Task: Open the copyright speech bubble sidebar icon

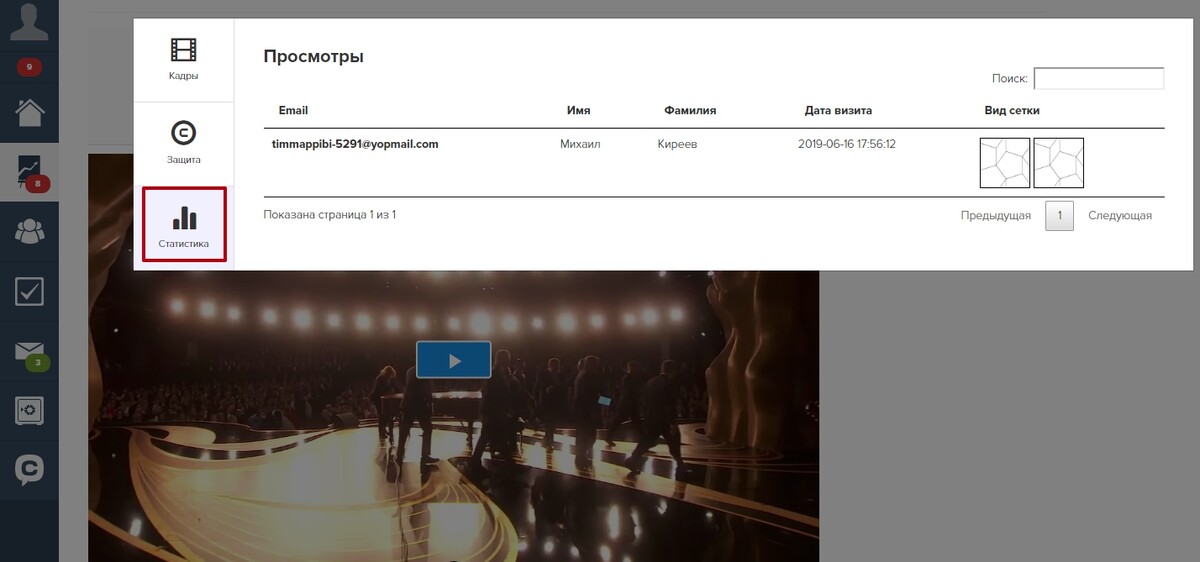Action: [x=29, y=470]
